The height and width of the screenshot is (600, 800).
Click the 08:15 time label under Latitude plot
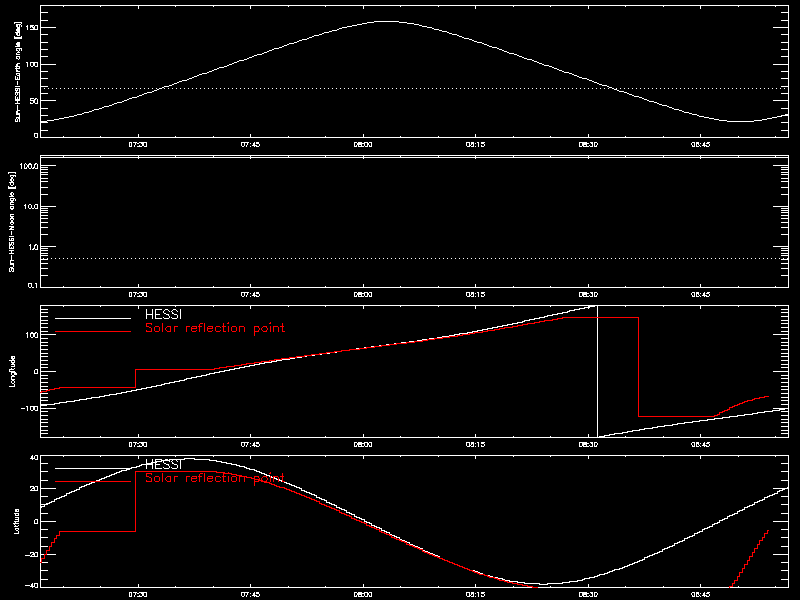(x=476, y=595)
